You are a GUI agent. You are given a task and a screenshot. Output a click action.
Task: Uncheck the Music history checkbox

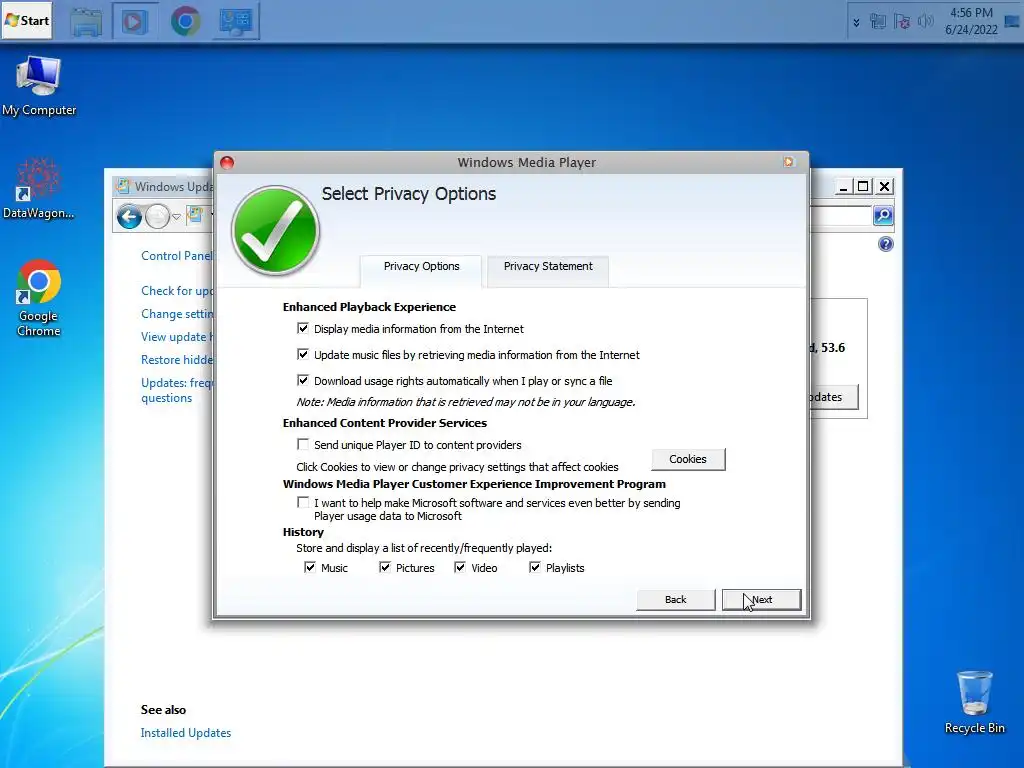310,568
